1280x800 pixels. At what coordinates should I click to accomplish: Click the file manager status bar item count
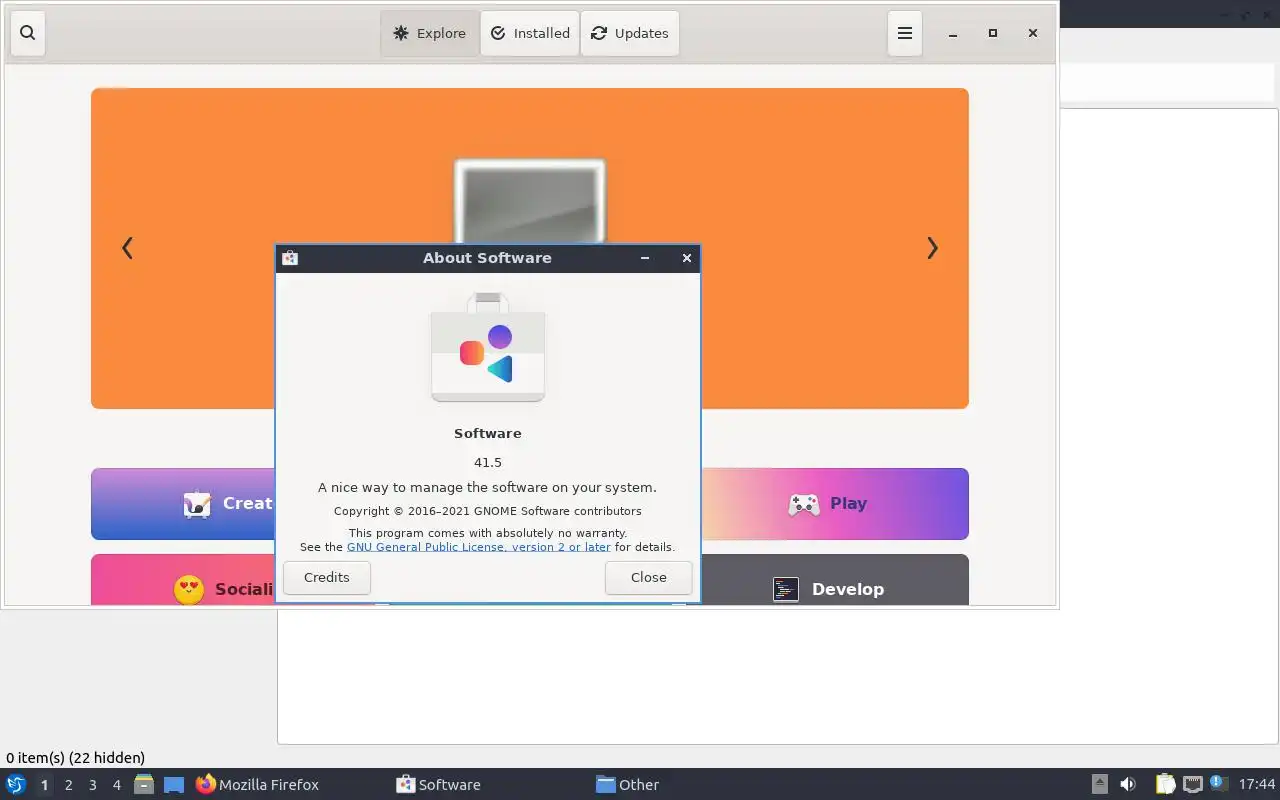point(75,758)
